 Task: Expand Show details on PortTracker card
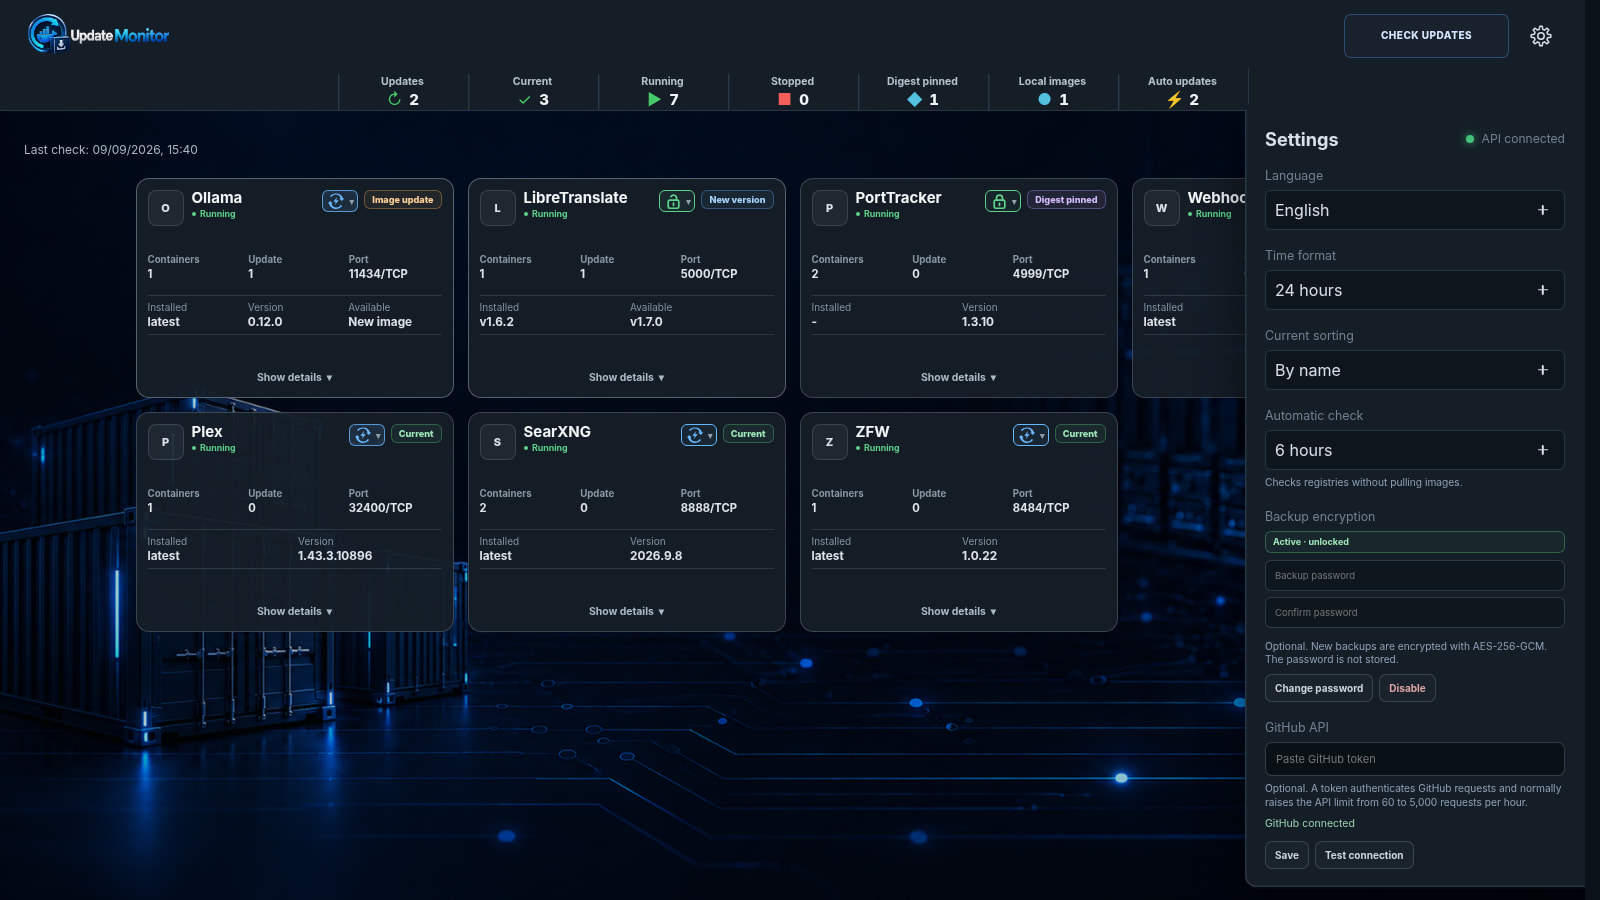click(959, 377)
